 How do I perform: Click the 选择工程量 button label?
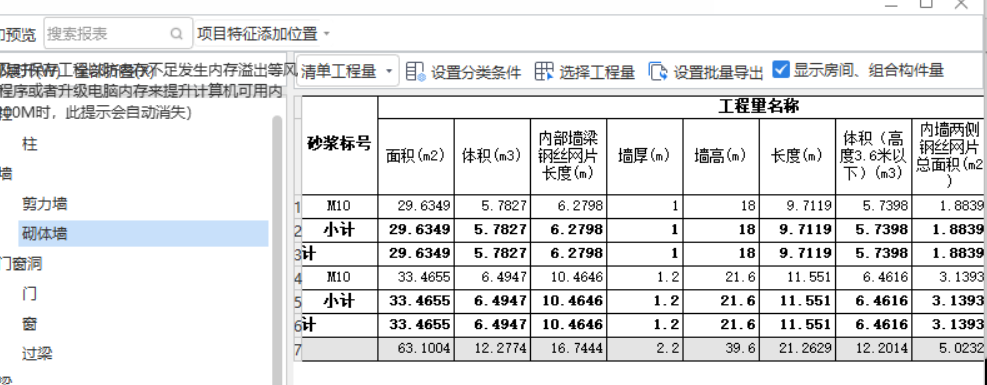point(597,72)
